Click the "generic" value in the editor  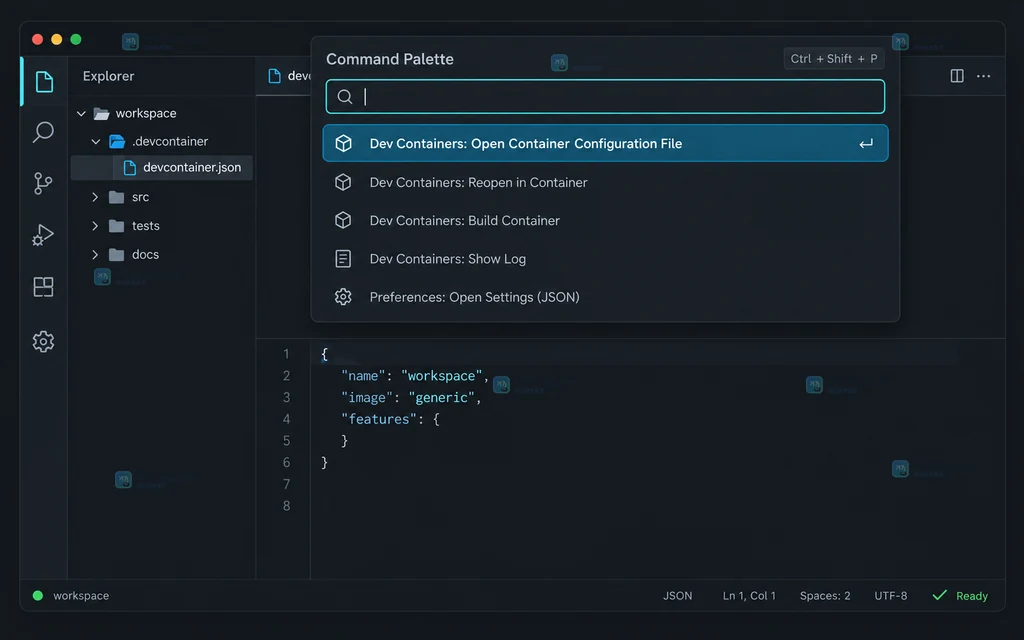(x=441, y=397)
